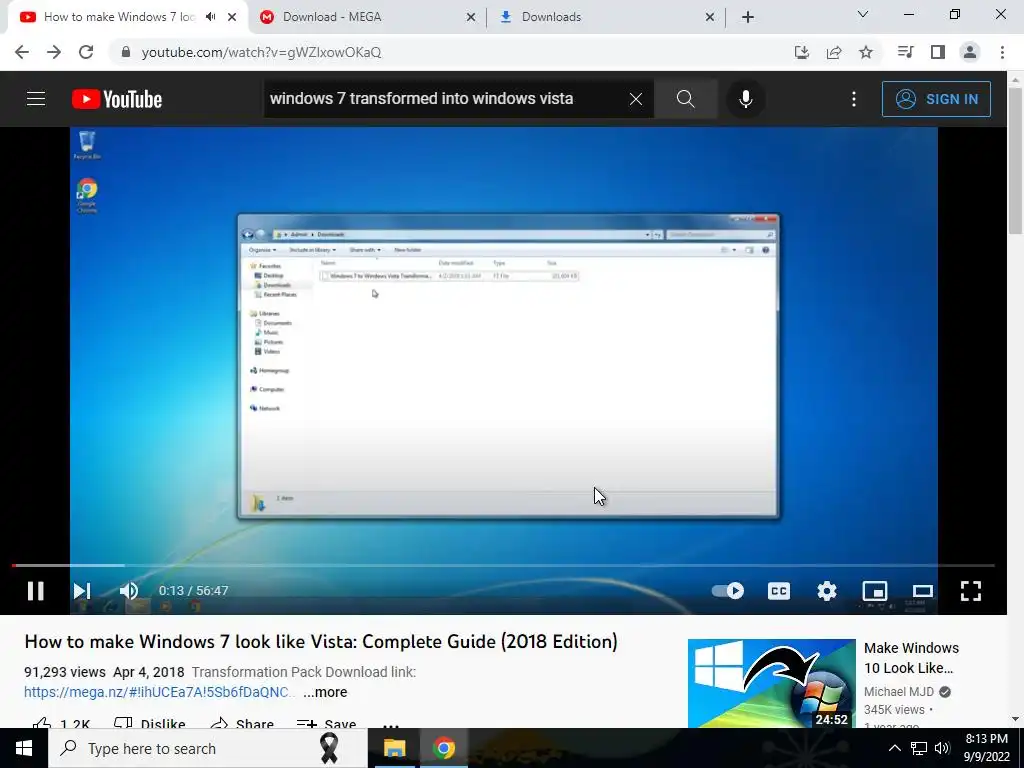Seek along the video progress bar
The width and height of the screenshot is (1024, 768).
(503, 566)
